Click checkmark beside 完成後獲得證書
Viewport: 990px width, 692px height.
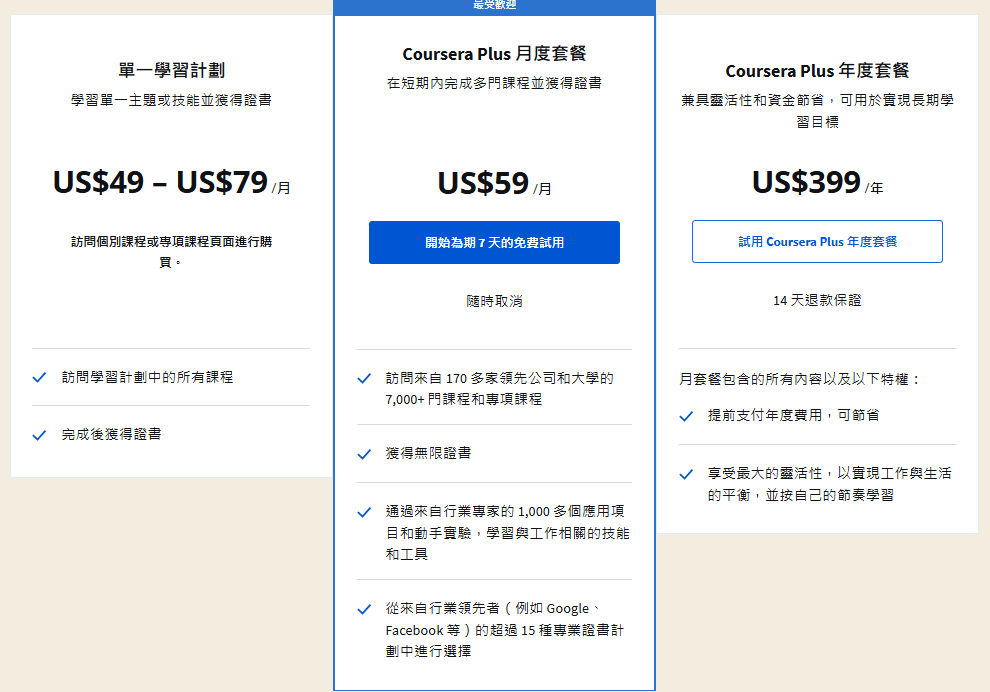pos(39,435)
